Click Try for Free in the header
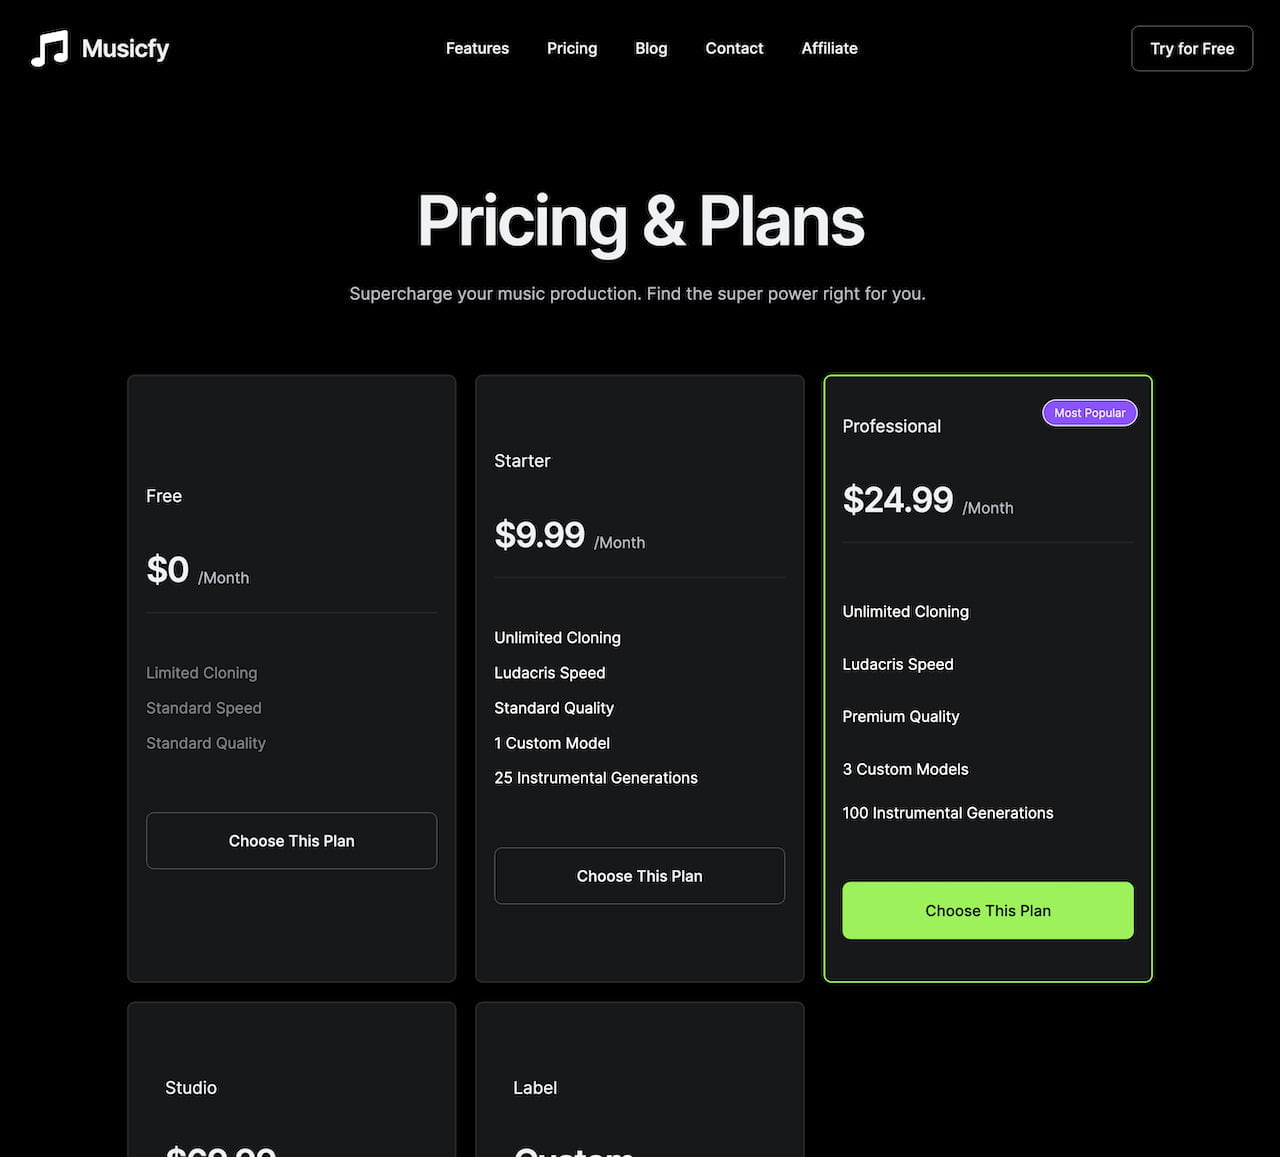Image resolution: width=1280 pixels, height=1157 pixels. point(1191,48)
